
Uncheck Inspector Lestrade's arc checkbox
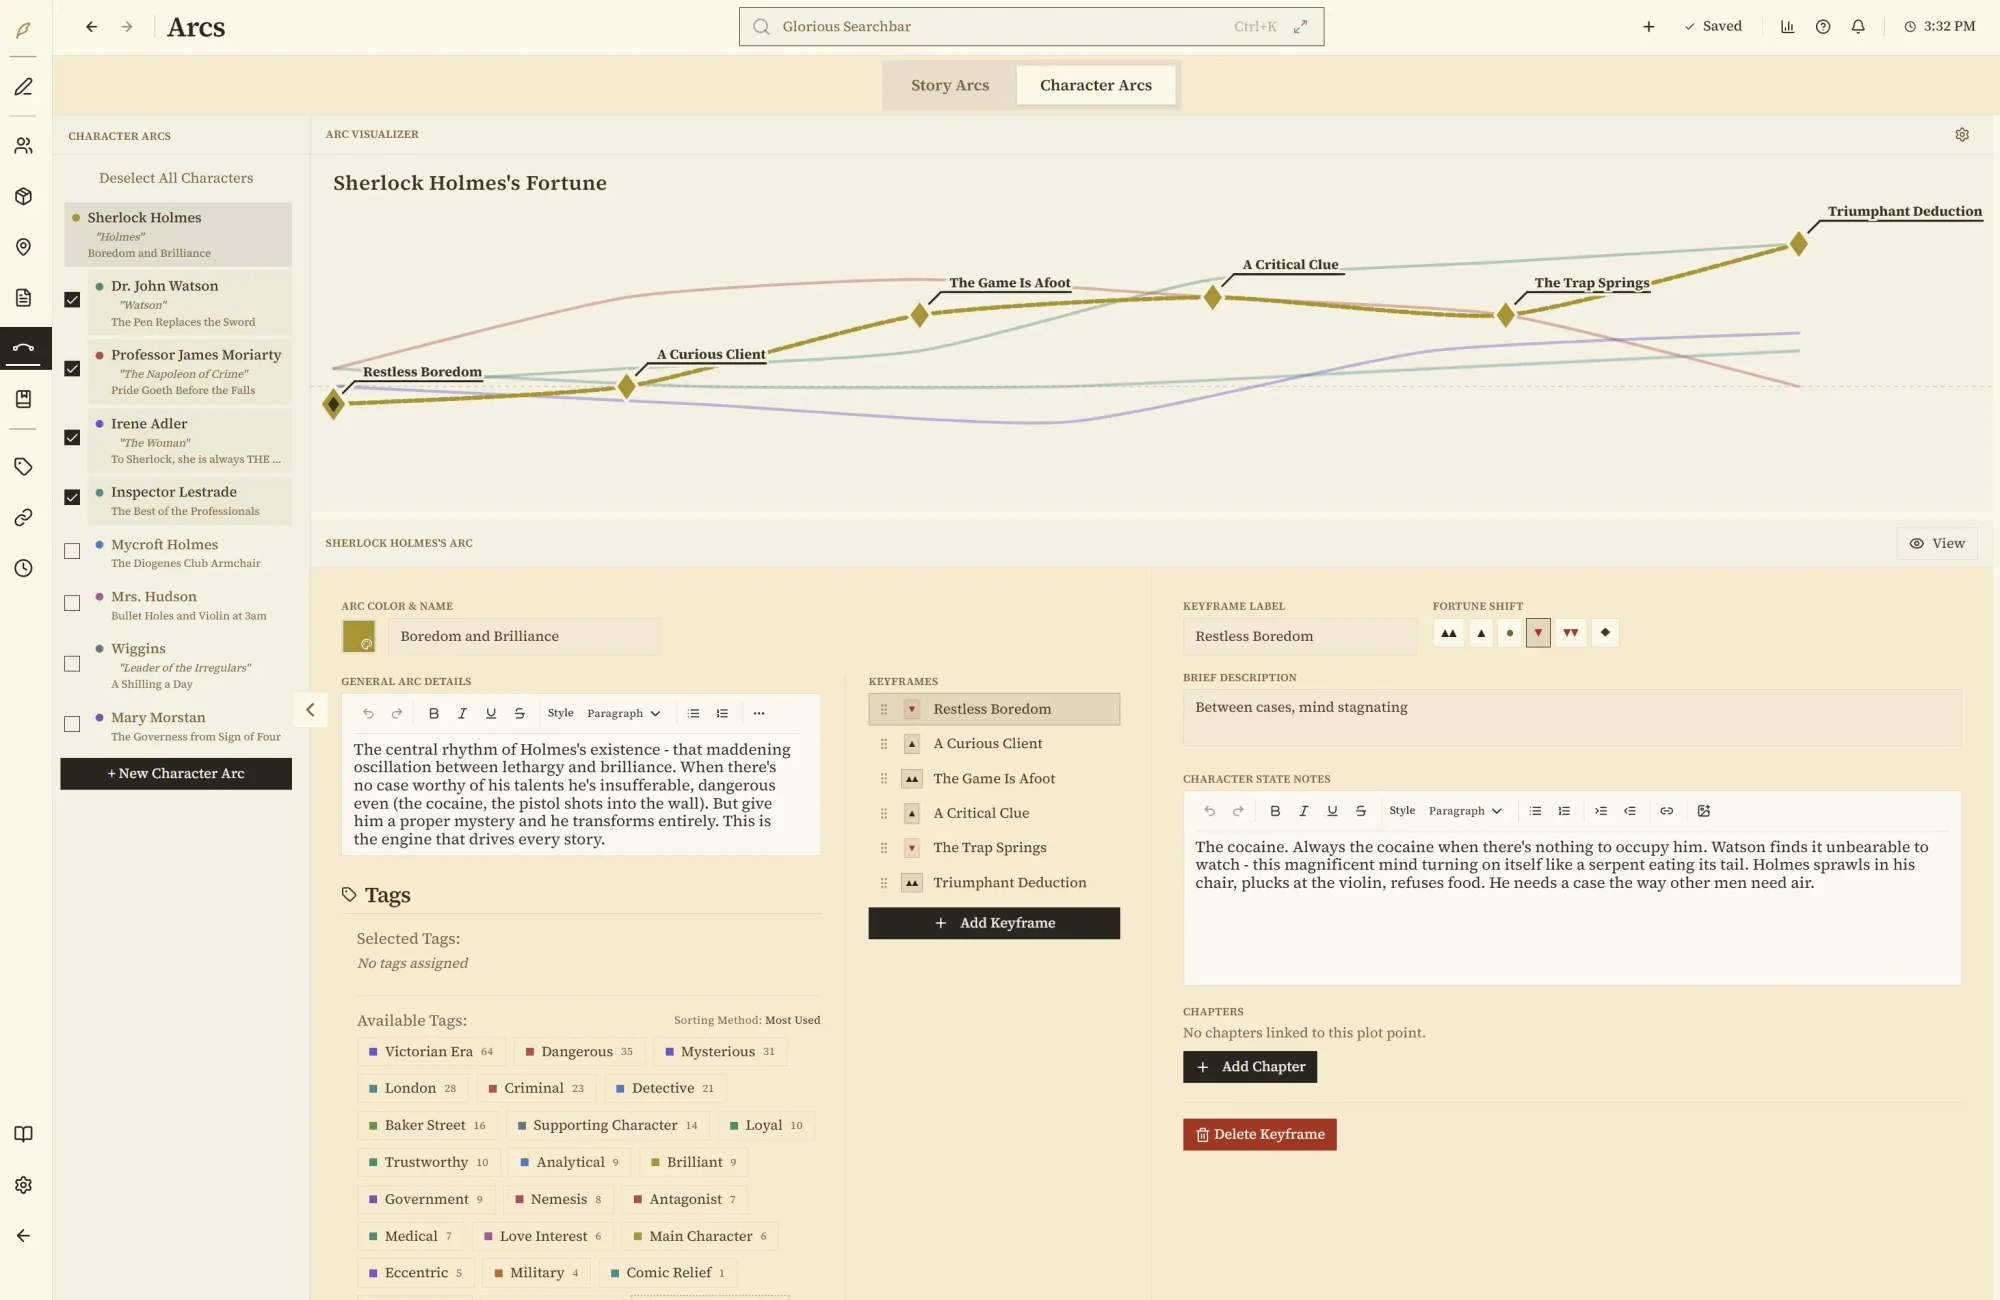(72, 498)
